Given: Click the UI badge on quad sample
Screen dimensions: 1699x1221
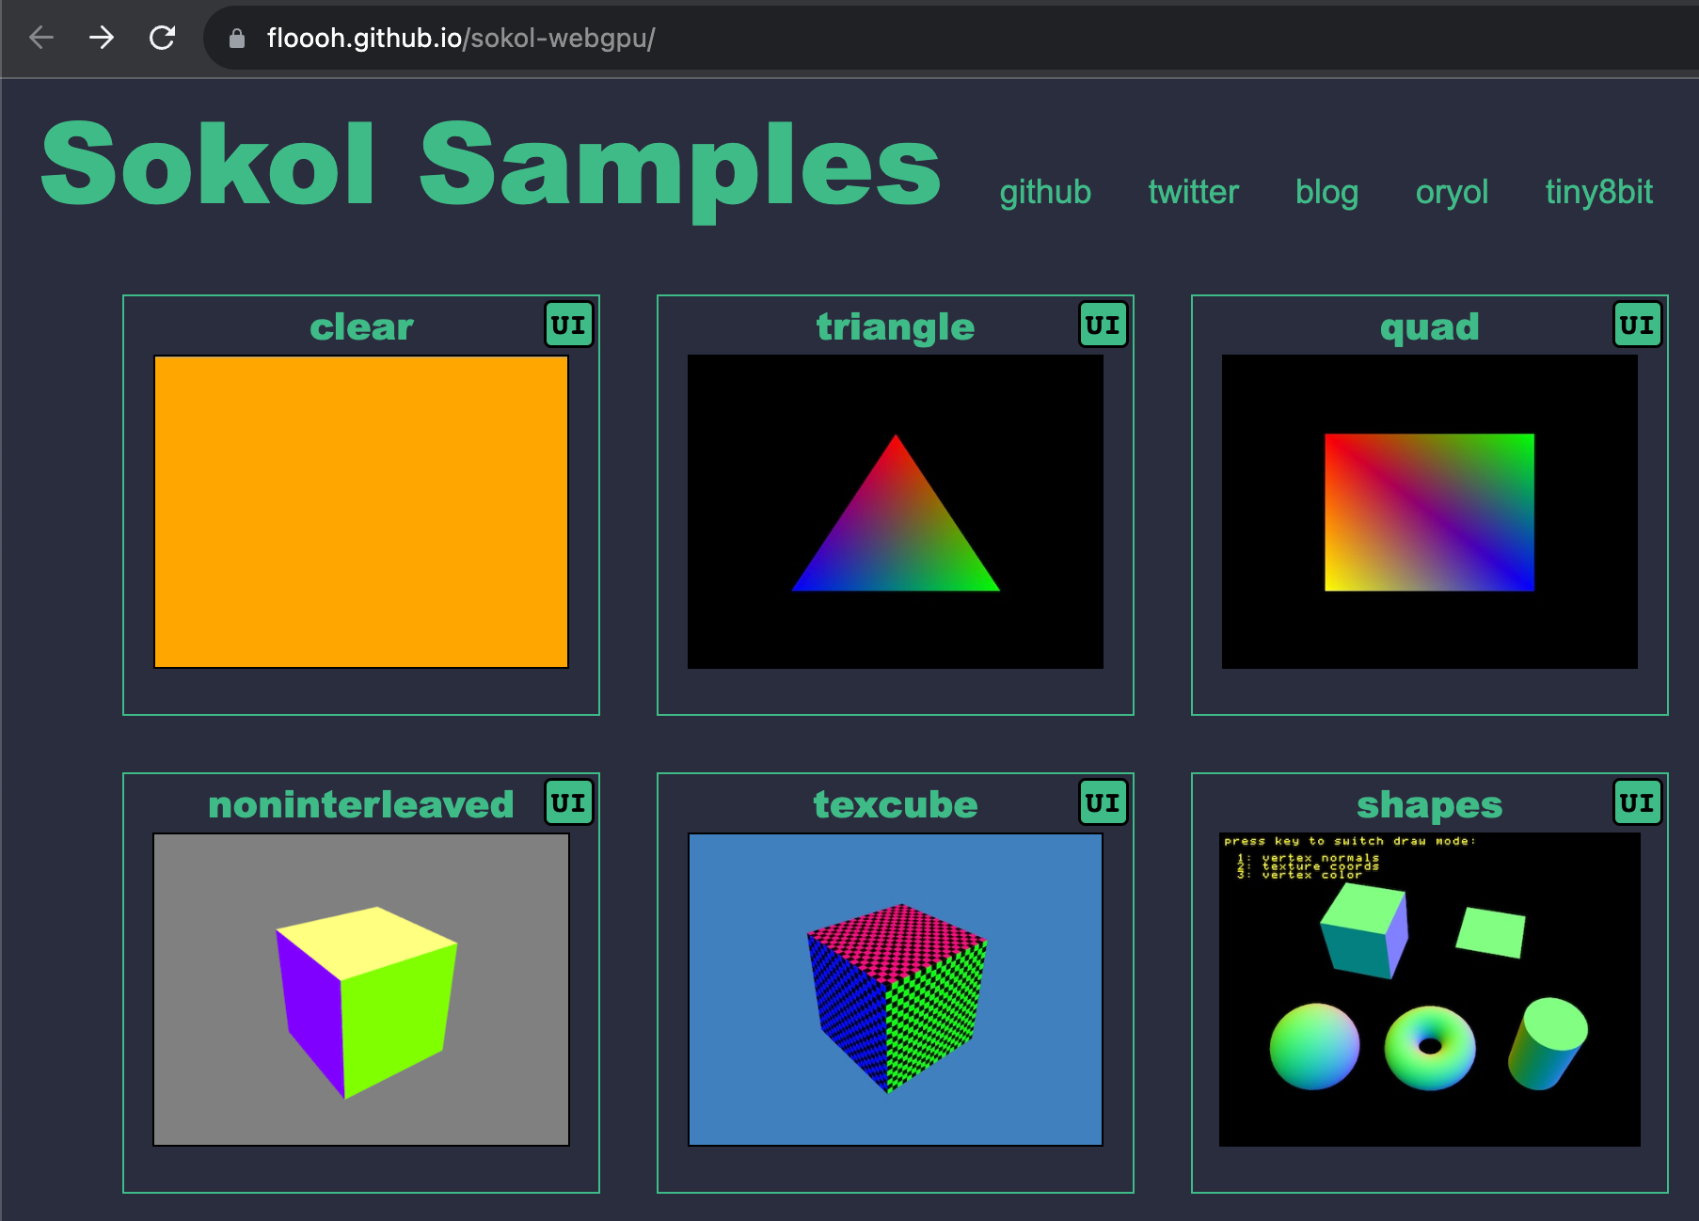Looking at the screenshot, I should click(x=1637, y=325).
